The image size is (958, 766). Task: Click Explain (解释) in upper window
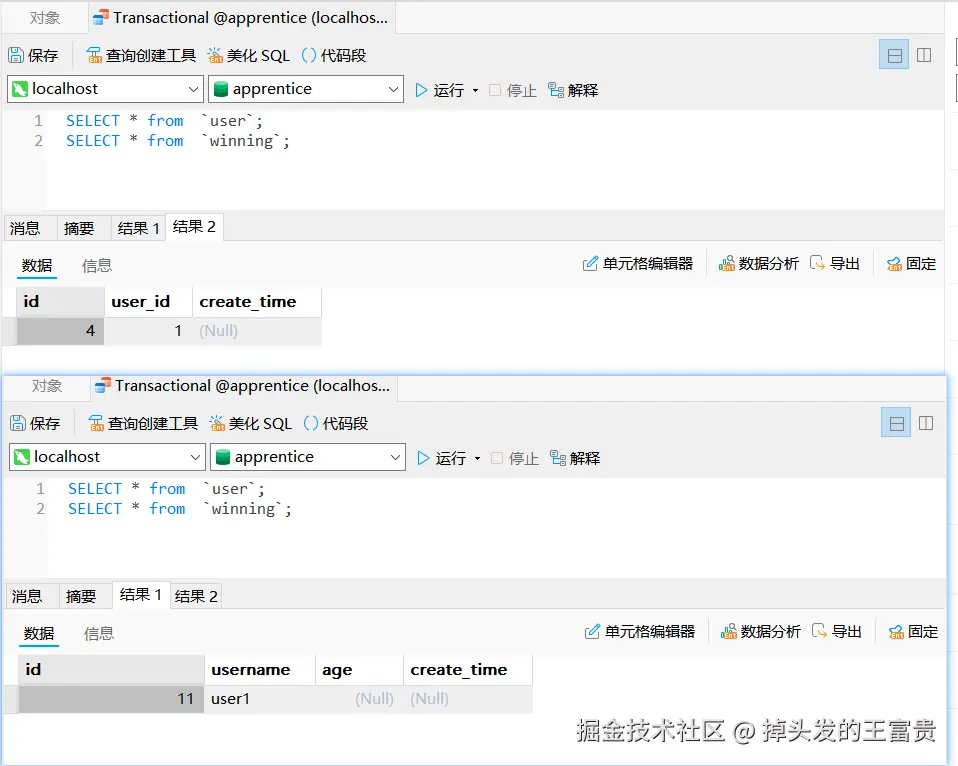pos(573,90)
